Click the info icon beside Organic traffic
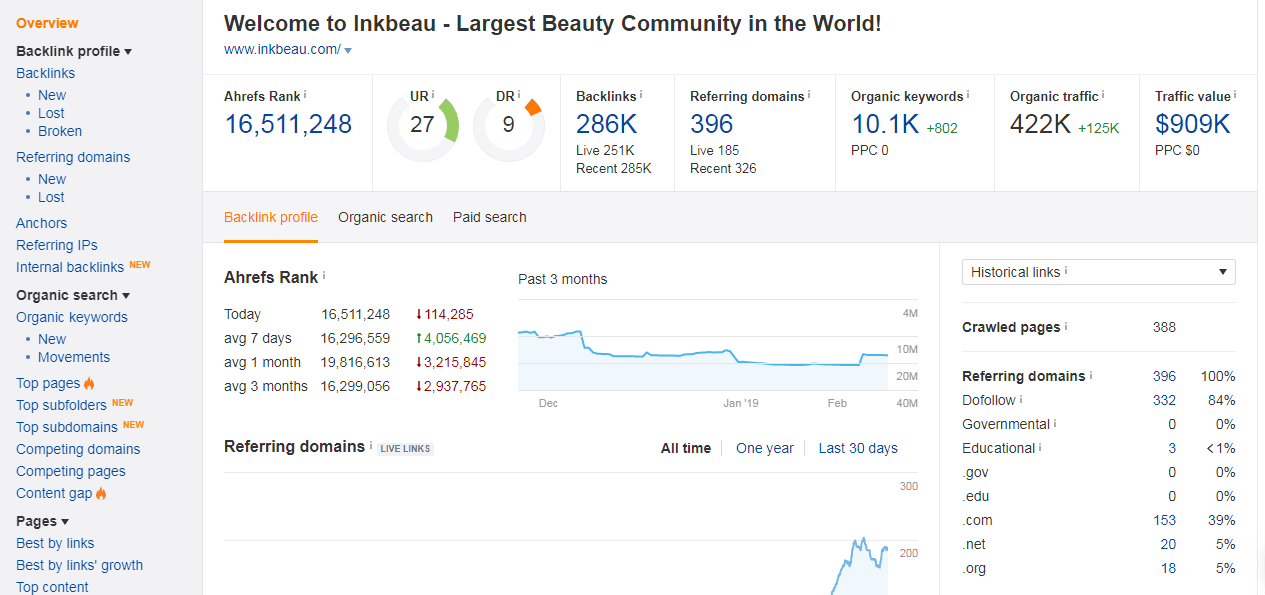1265x595 pixels. click(x=1103, y=94)
